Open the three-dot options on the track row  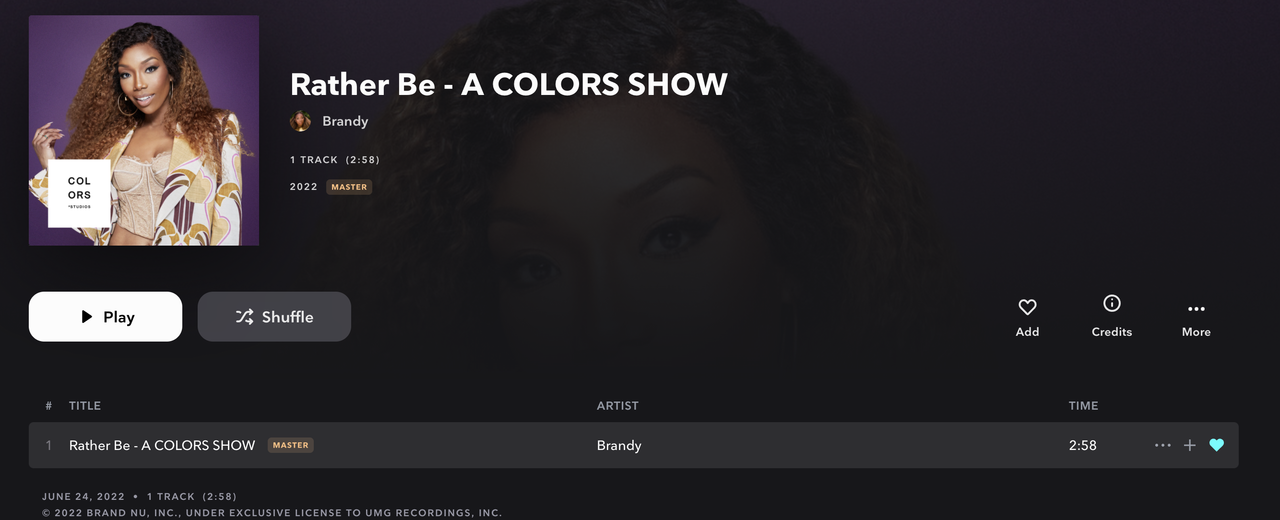coord(1162,445)
